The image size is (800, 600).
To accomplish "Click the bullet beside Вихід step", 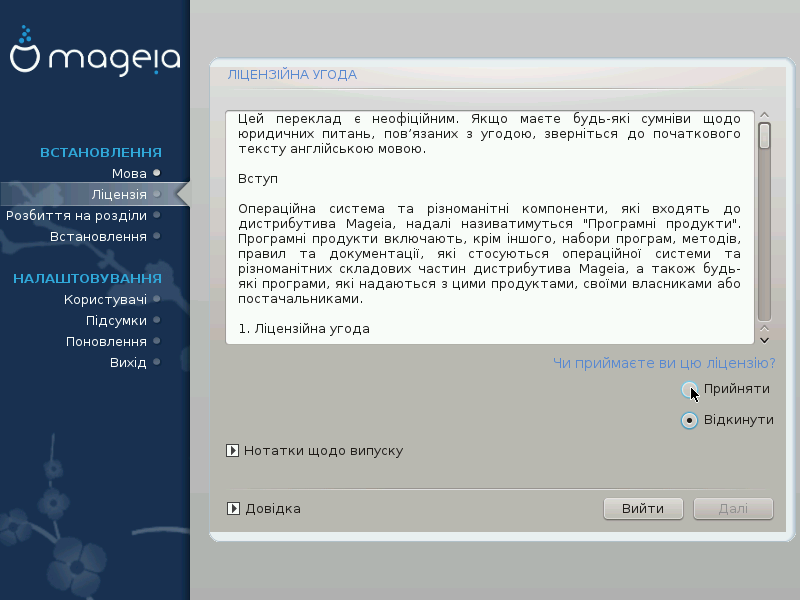I will click(157, 362).
